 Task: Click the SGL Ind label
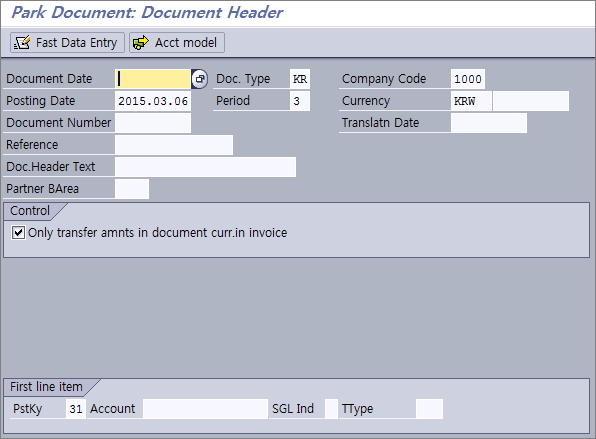coord(293,409)
